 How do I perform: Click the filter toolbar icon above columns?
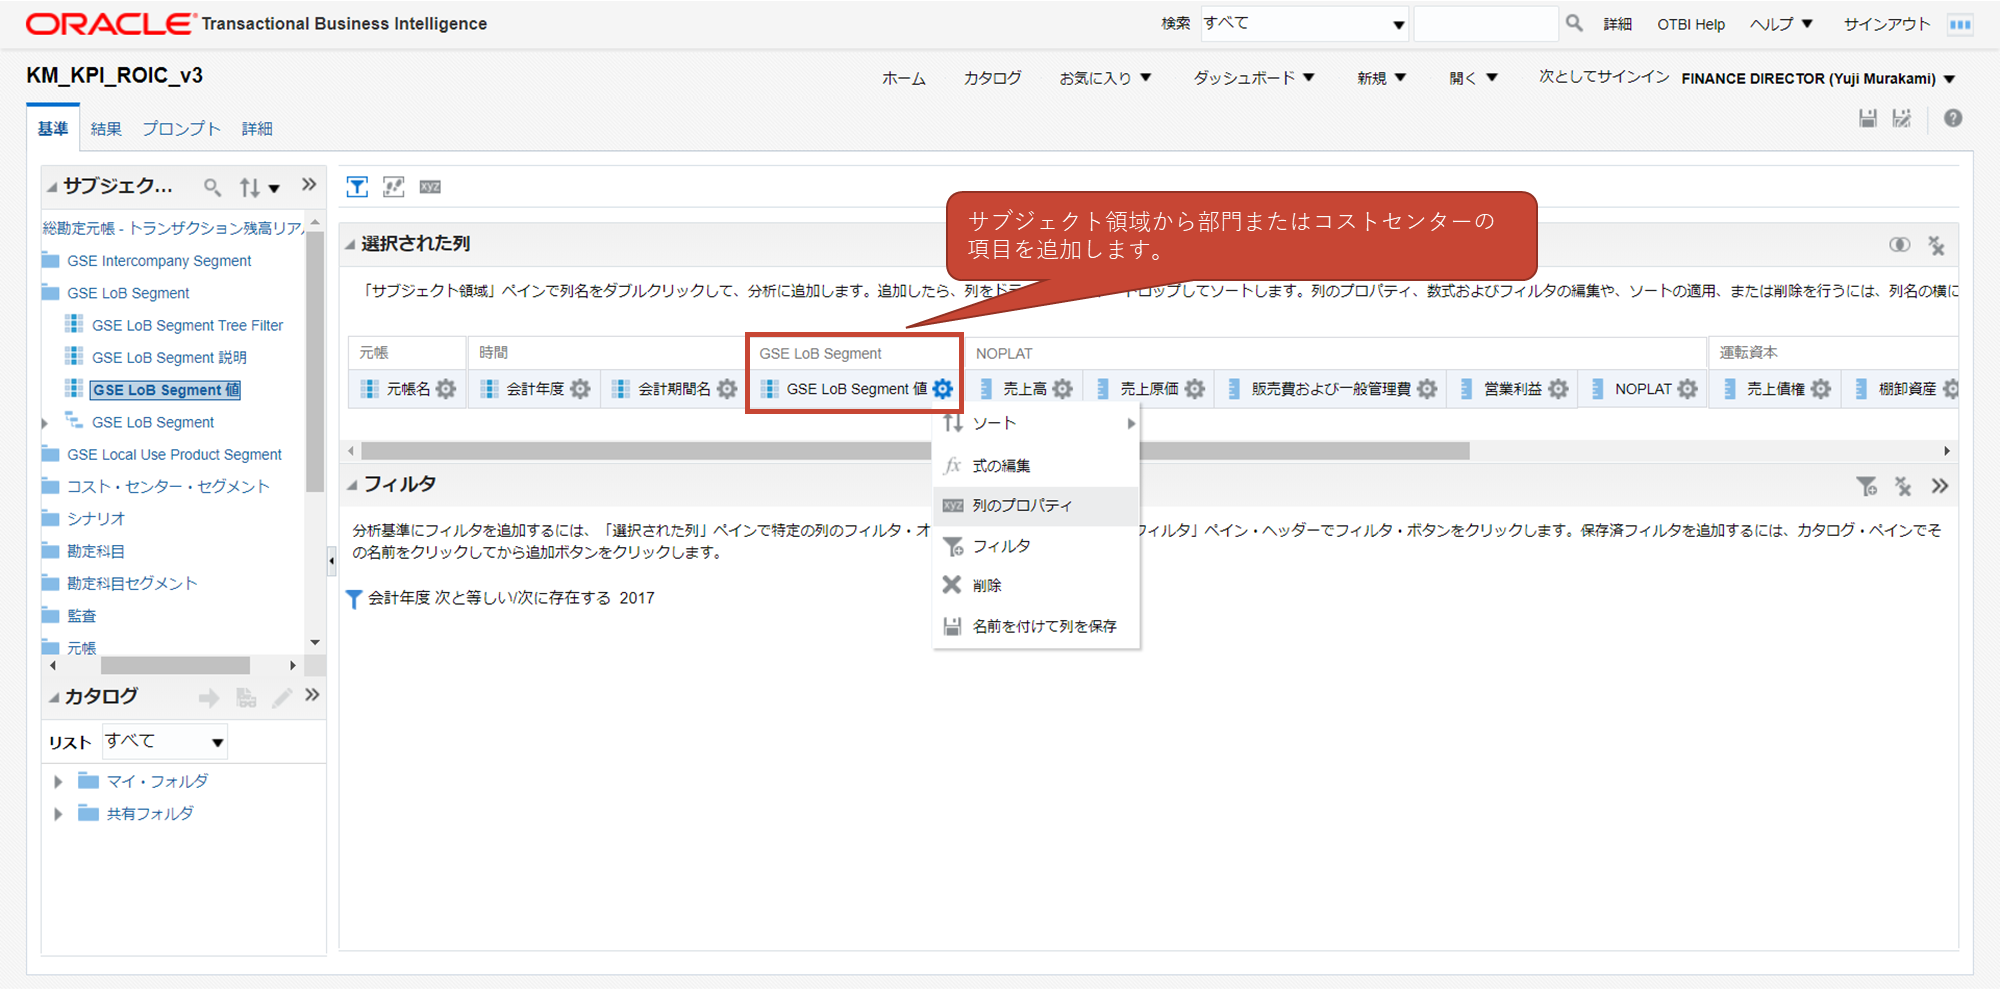(x=357, y=187)
